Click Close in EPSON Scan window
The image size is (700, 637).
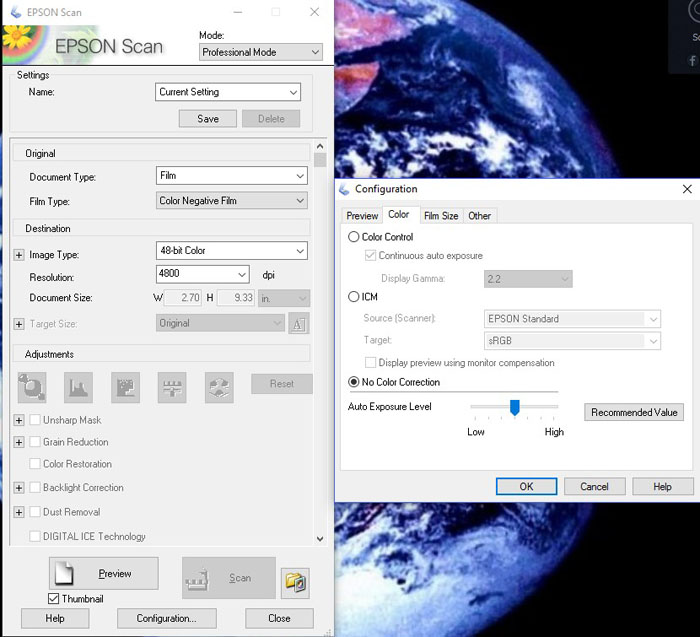click(279, 618)
